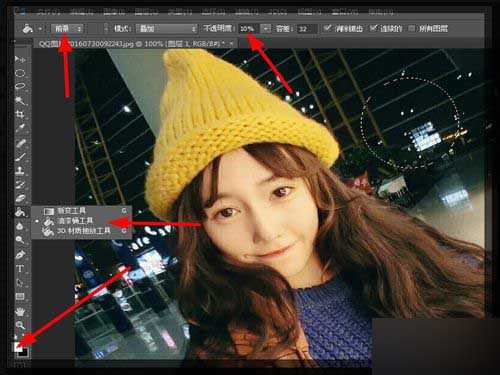Open the 文件 (File) menu
Viewport: 500px width, 375px height.
48,12
